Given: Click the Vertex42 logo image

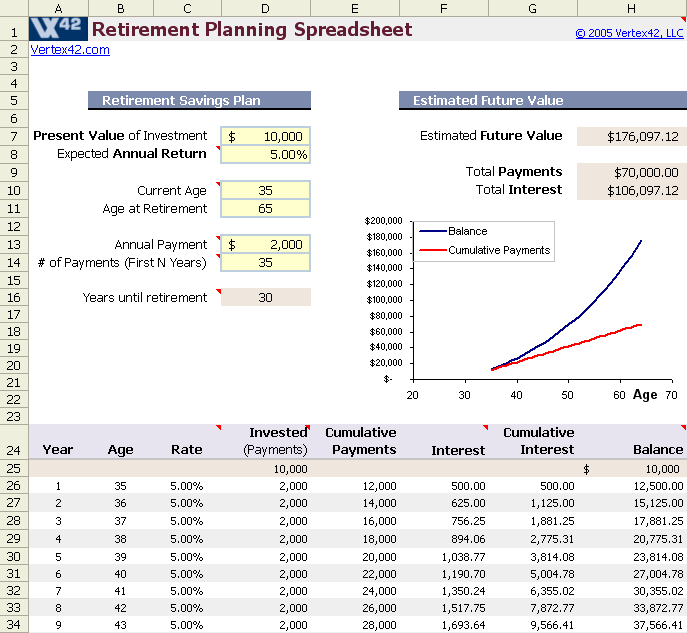Looking at the screenshot, I should [58, 29].
